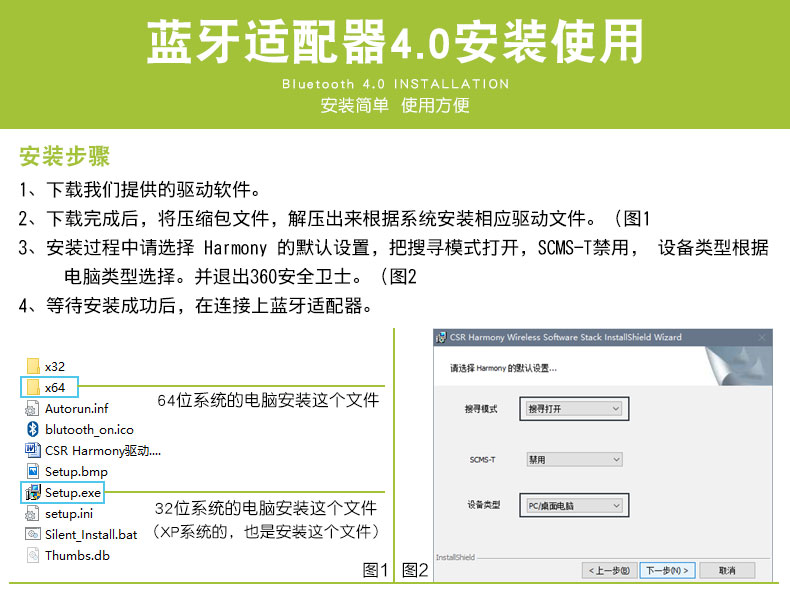Click the 请选择 Harmony 的默认设置 heading
This screenshot has width=790, height=611.
click(503, 368)
